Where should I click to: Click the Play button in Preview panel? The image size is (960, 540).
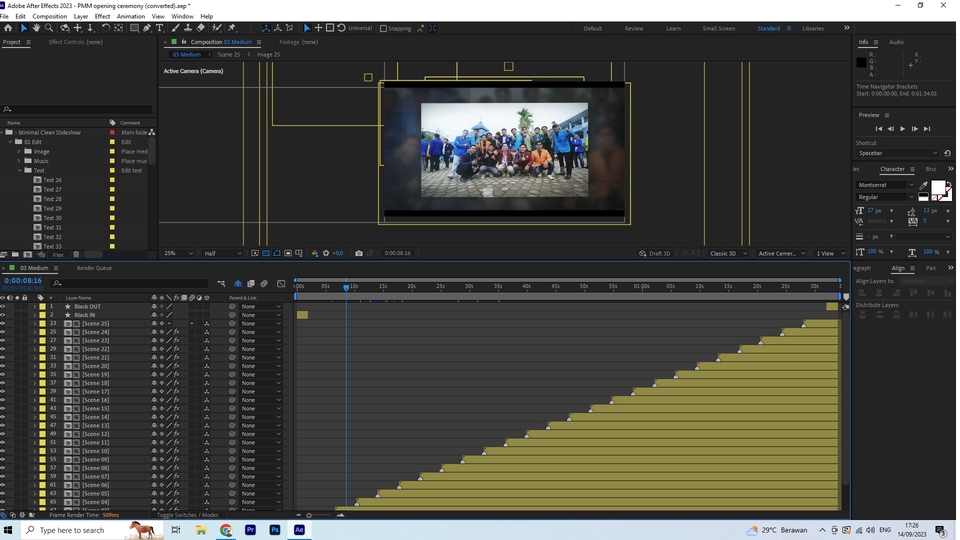pos(902,129)
